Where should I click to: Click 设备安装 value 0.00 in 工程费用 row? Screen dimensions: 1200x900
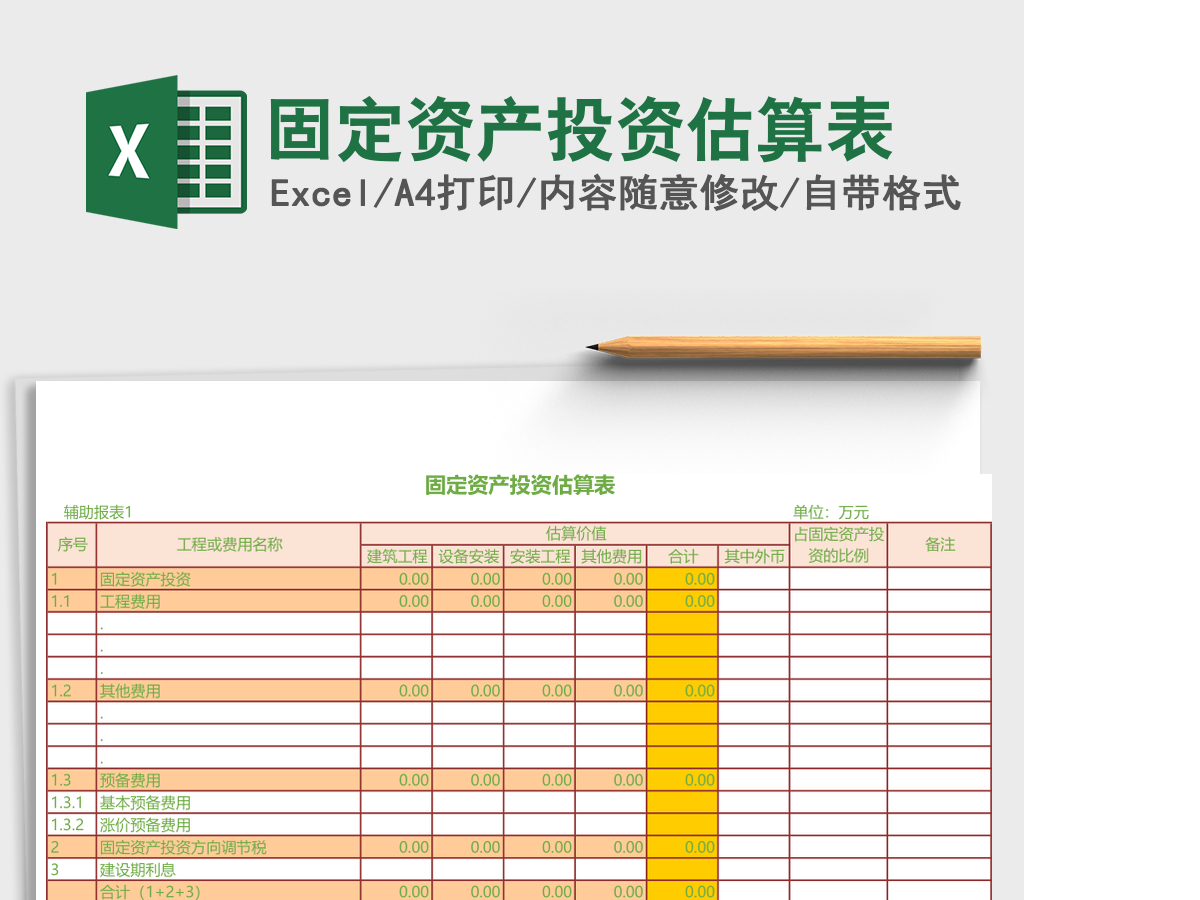coord(468,601)
